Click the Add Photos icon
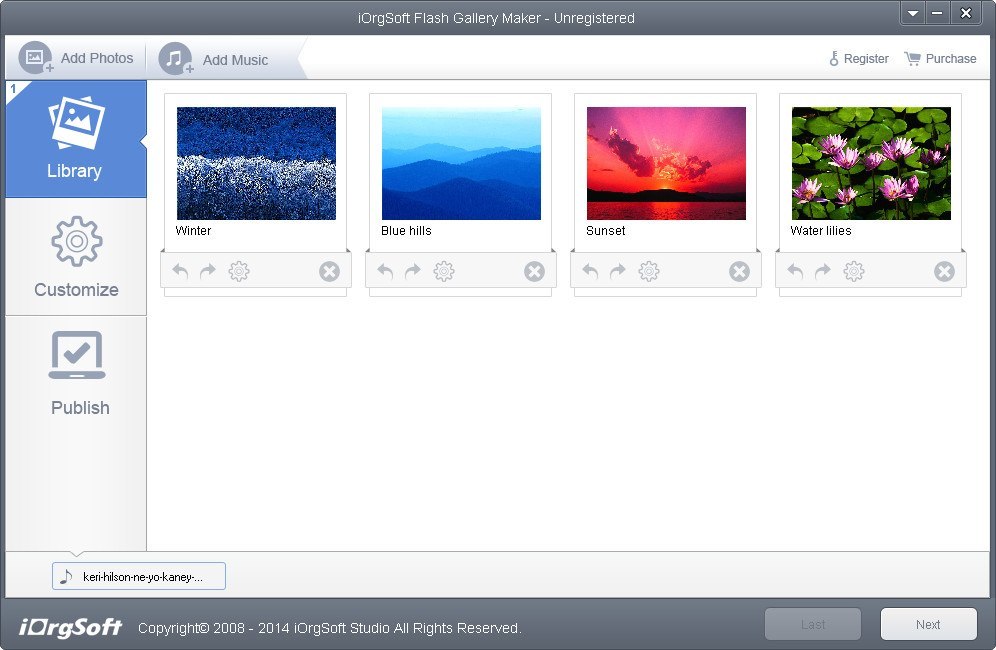This screenshot has height=650, width=996. (35, 57)
